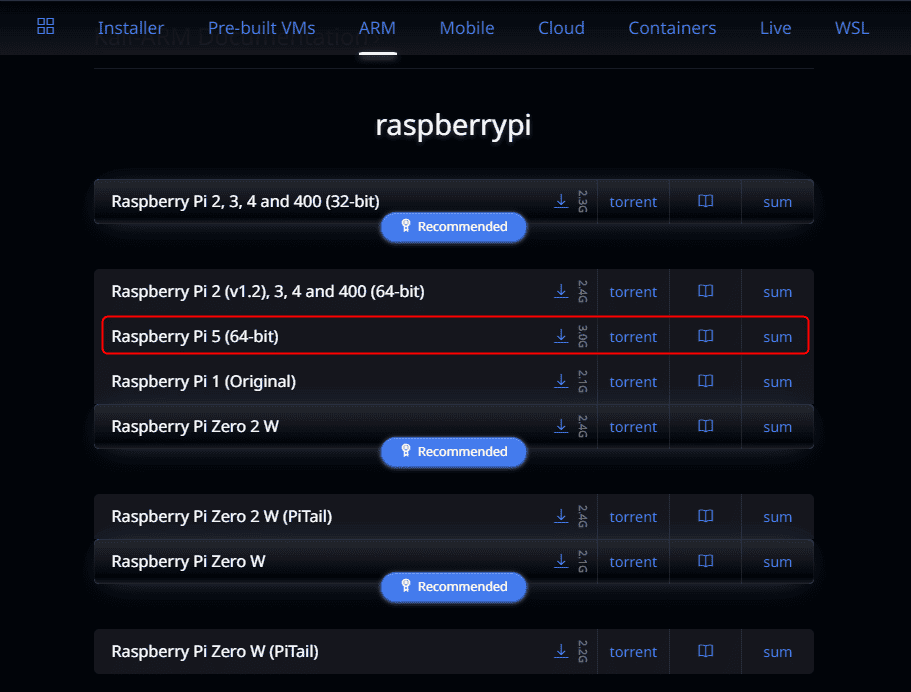Viewport: 911px width, 692px height.
Task: Open documentation book for Pi 2, 3, 4 (32-bit)
Action: (x=705, y=201)
